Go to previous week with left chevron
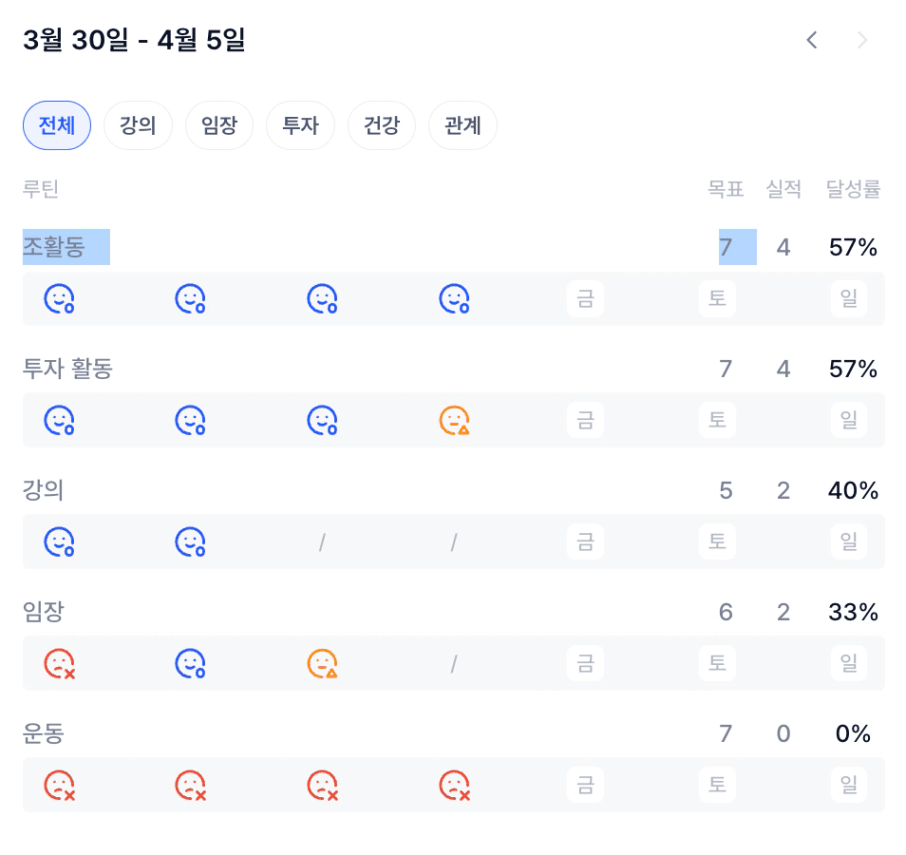Image resolution: width=906 pixels, height=855 pixels. pyautogui.click(x=812, y=40)
